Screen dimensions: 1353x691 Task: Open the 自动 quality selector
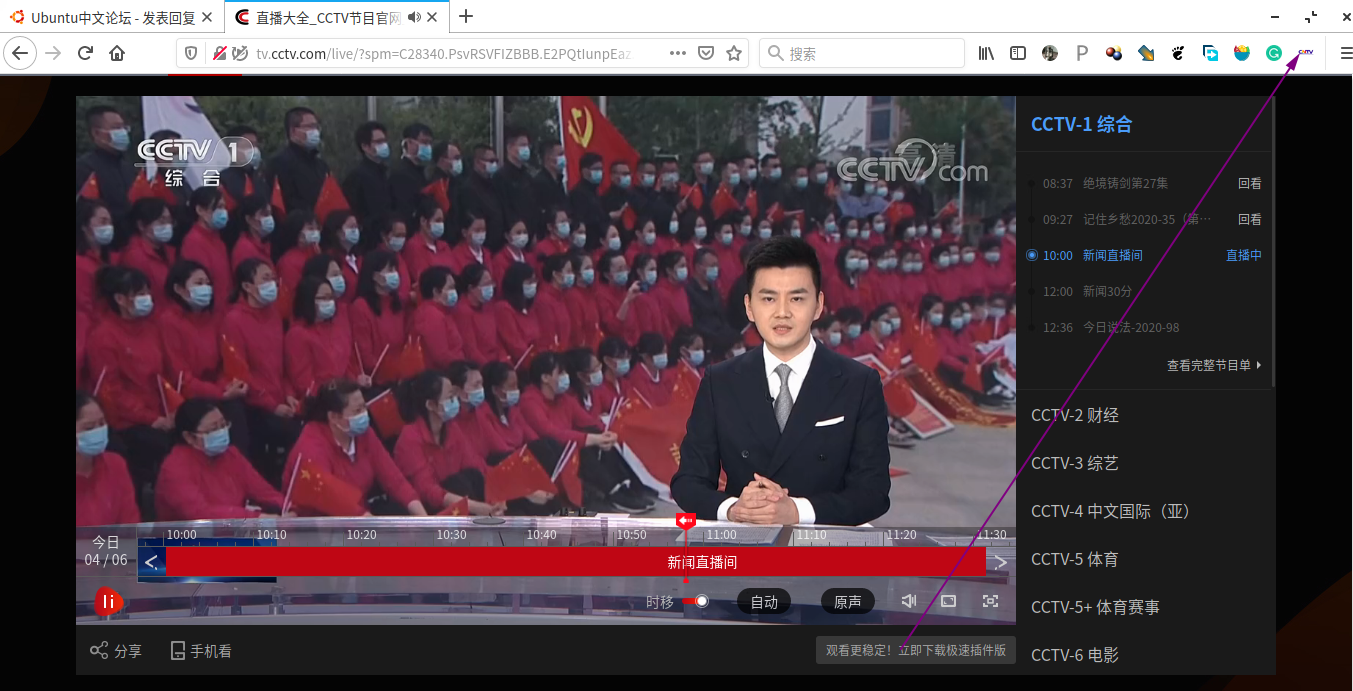[x=764, y=602]
